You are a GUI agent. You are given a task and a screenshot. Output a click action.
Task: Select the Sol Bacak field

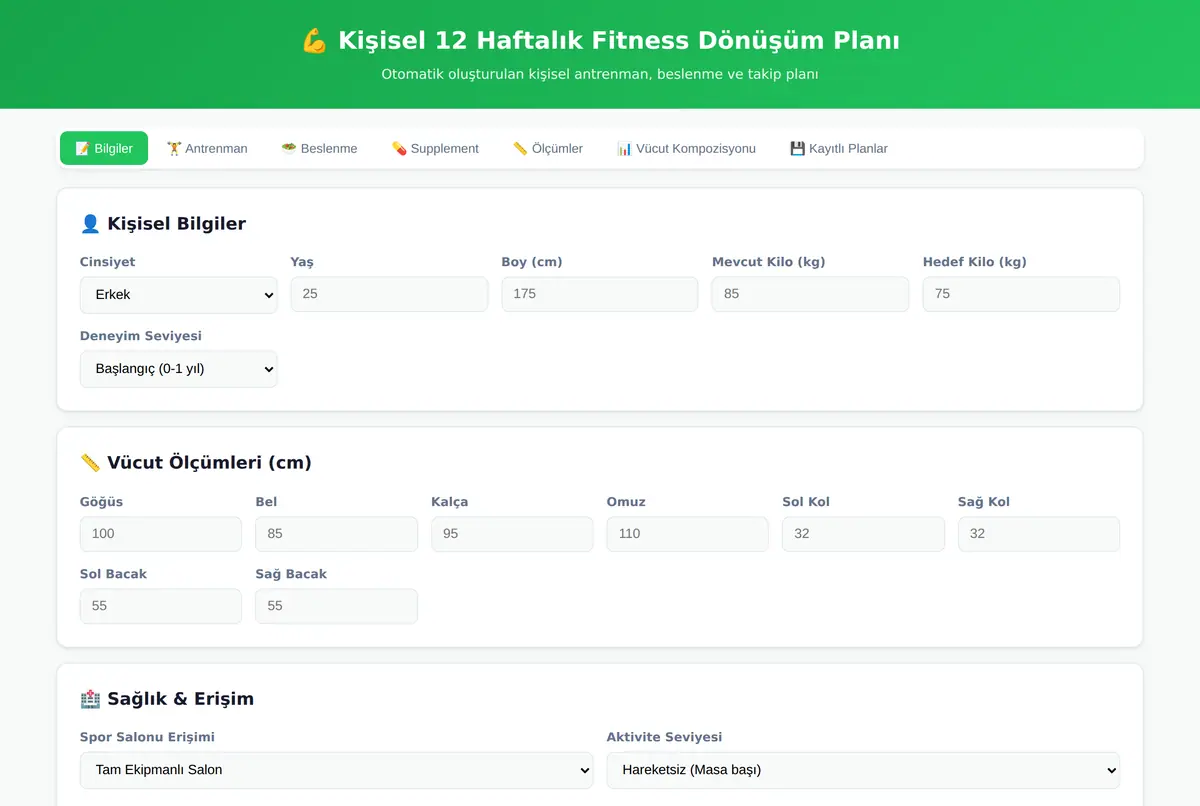tap(161, 606)
